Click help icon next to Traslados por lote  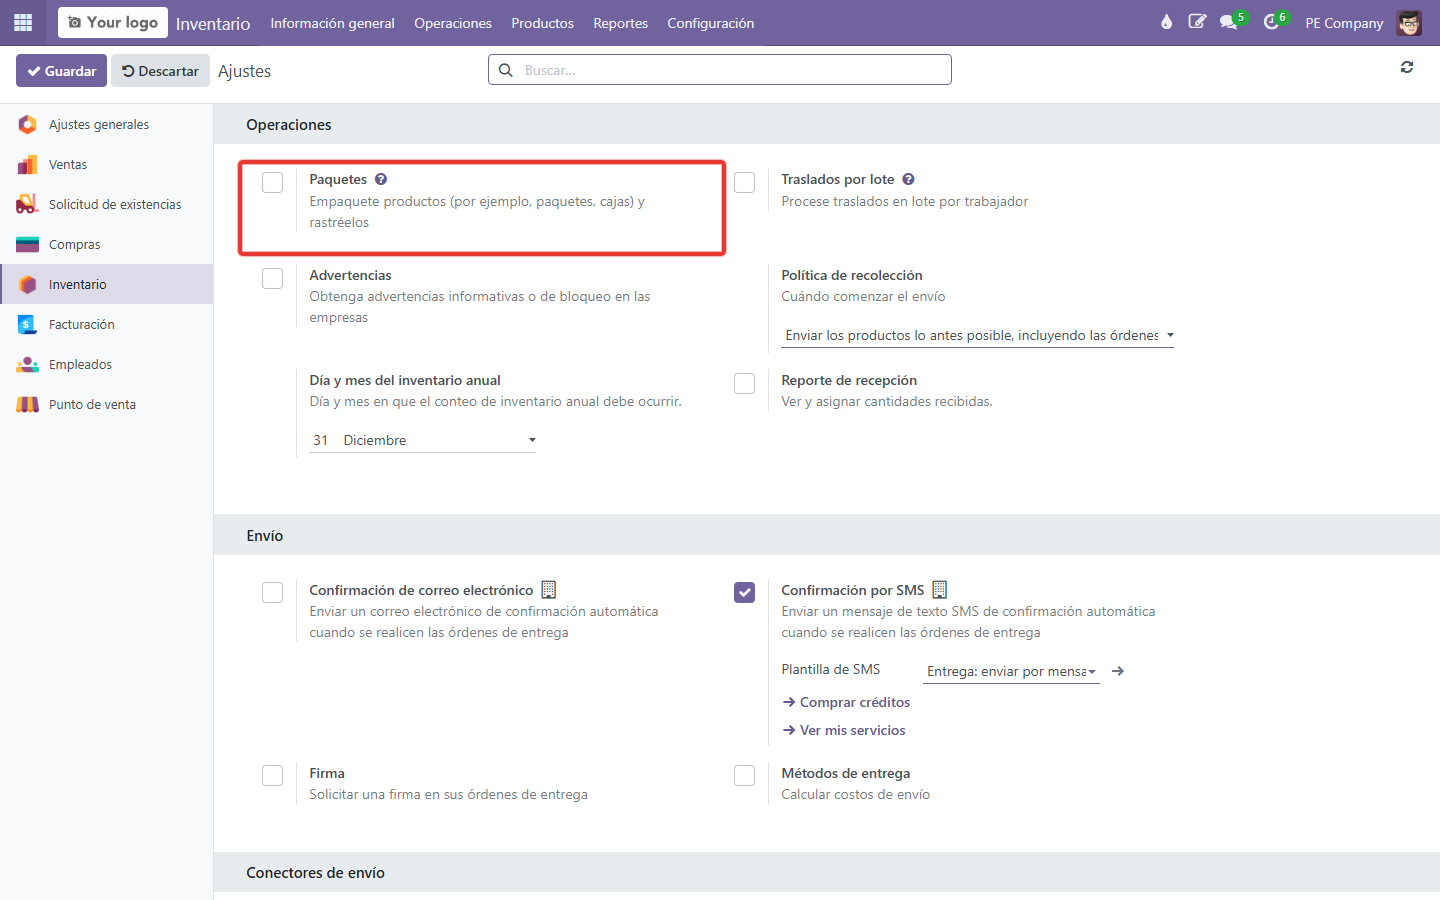(908, 179)
